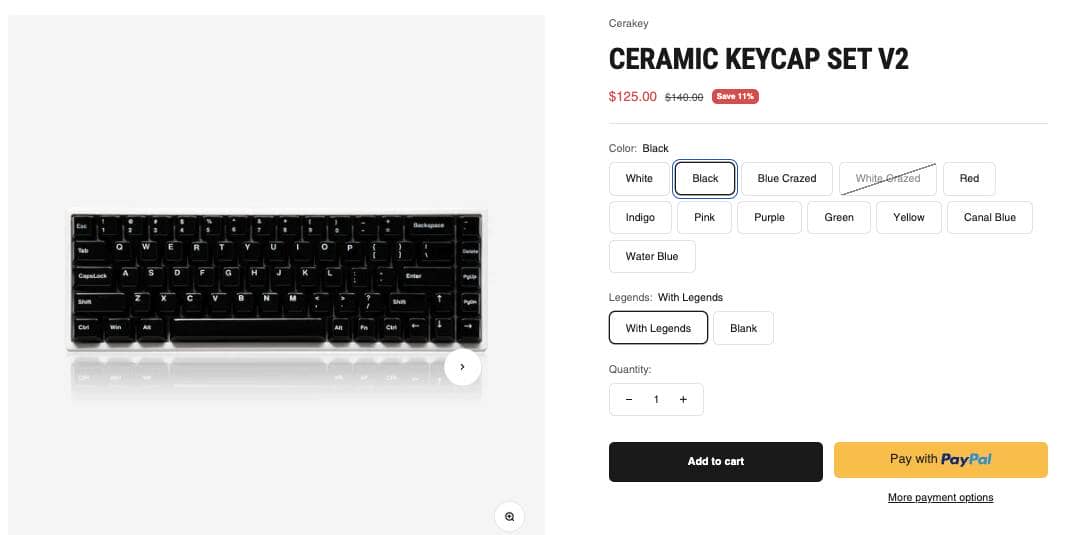
Task: Decrease quantity with minus button
Action: pyautogui.click(x=629, y=400)
